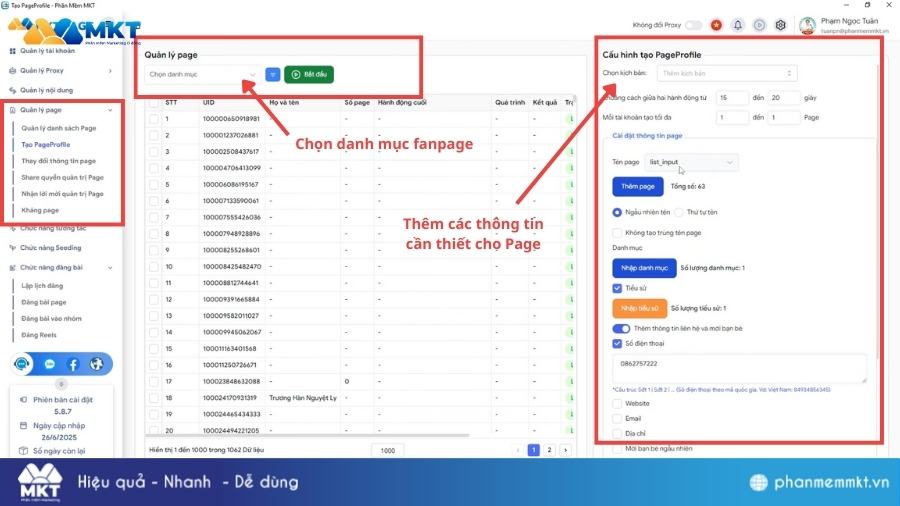This screenshot has height=506, width=900.
Task: Click the blue filter icon beside category dropdown
Action: [273, 75]
